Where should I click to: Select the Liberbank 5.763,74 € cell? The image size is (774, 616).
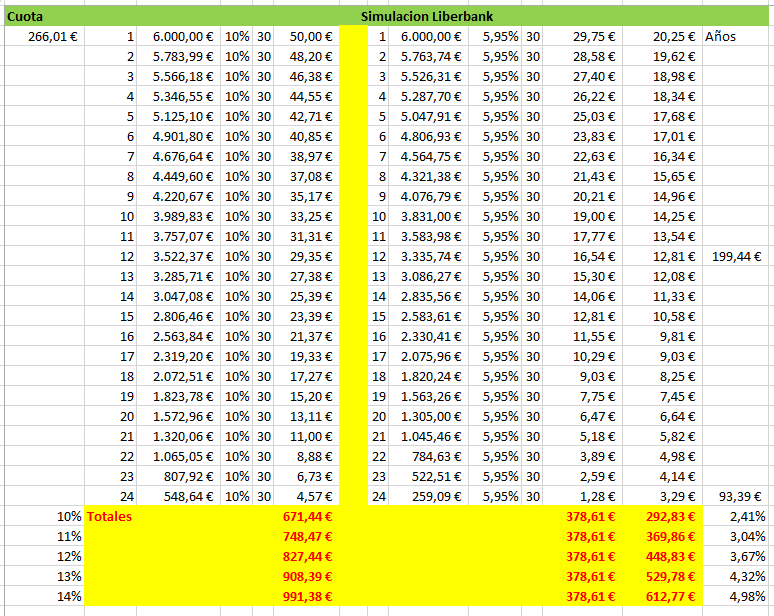pyautogui.click(x=428, y=56)
